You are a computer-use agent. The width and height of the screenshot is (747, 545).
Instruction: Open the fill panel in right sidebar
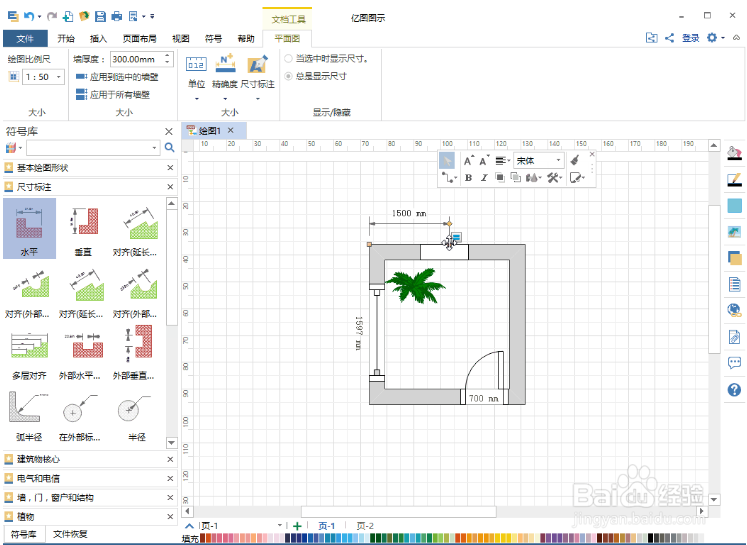coord(735,153)
